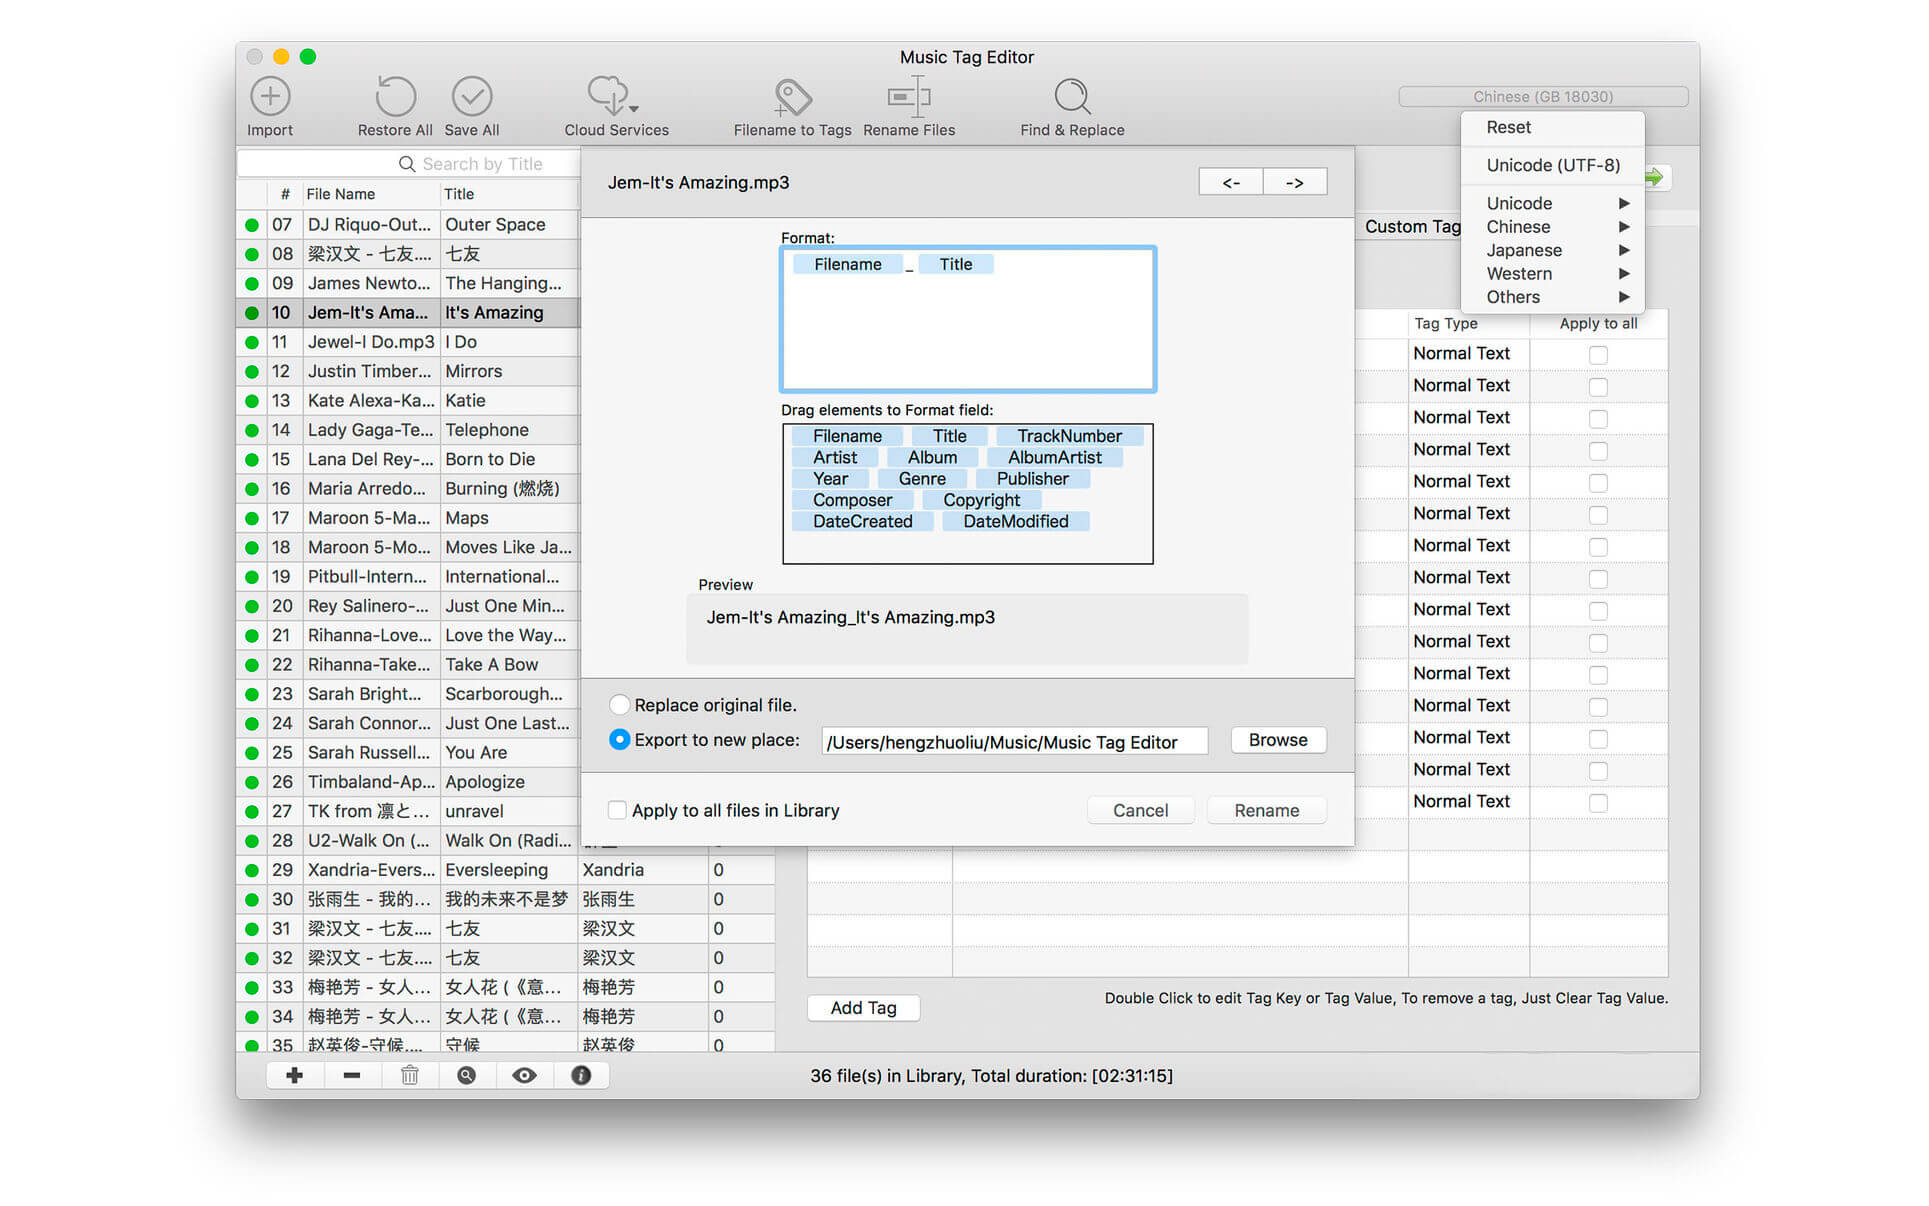
Task: Open Find & Replace
Action: (1072, 97)
